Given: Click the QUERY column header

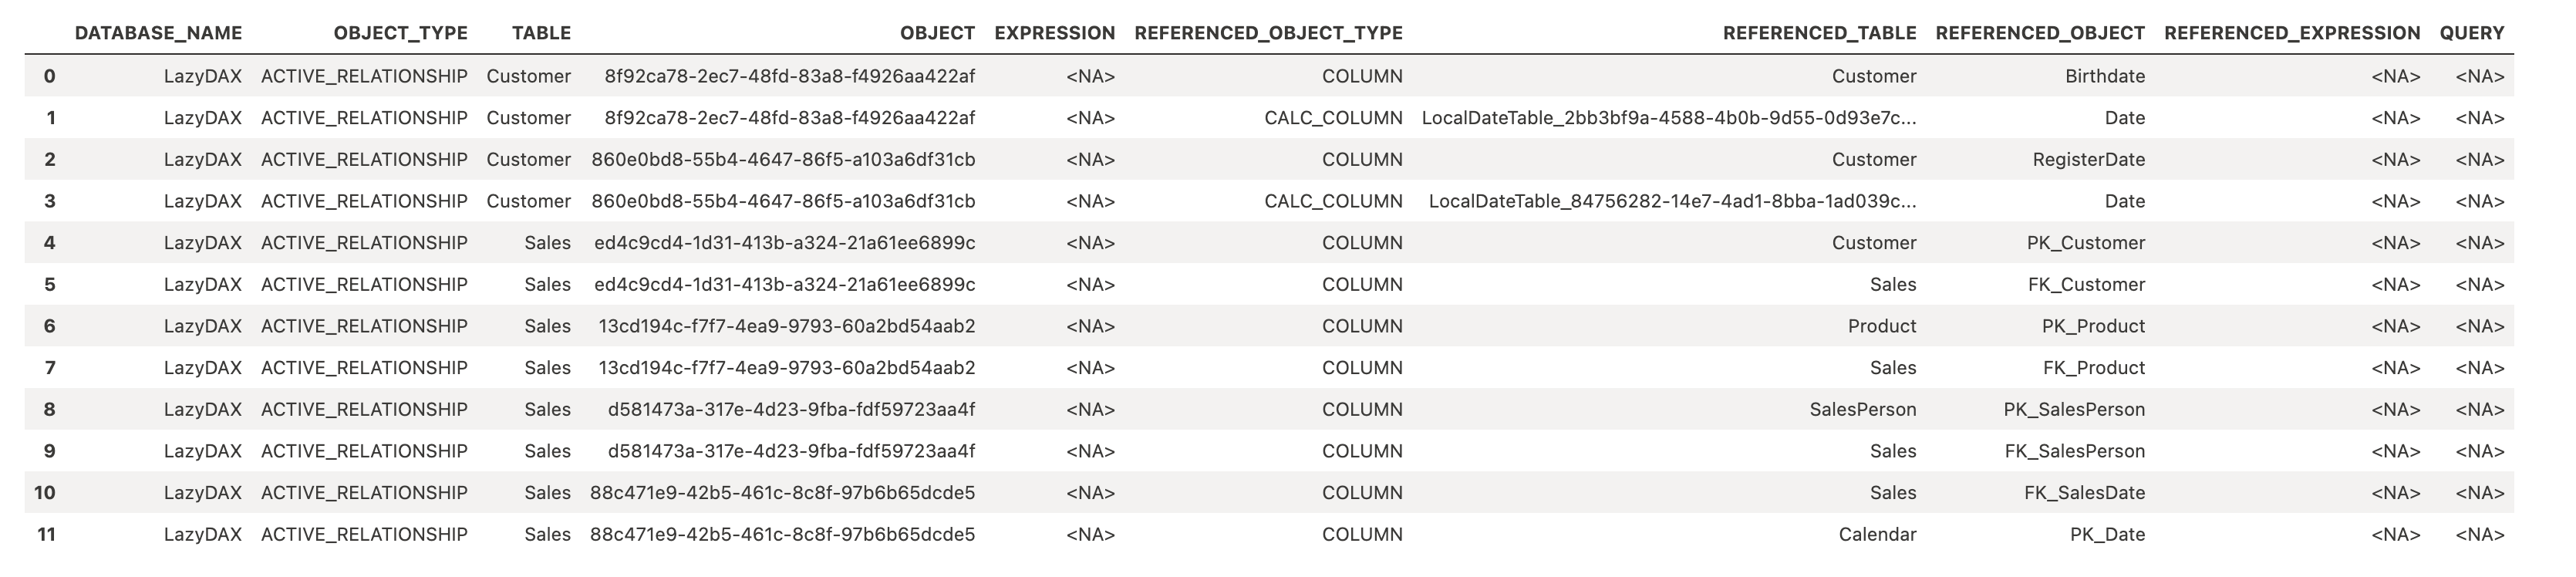Looking at the screenshot, I should click(x=2472, y=33).
